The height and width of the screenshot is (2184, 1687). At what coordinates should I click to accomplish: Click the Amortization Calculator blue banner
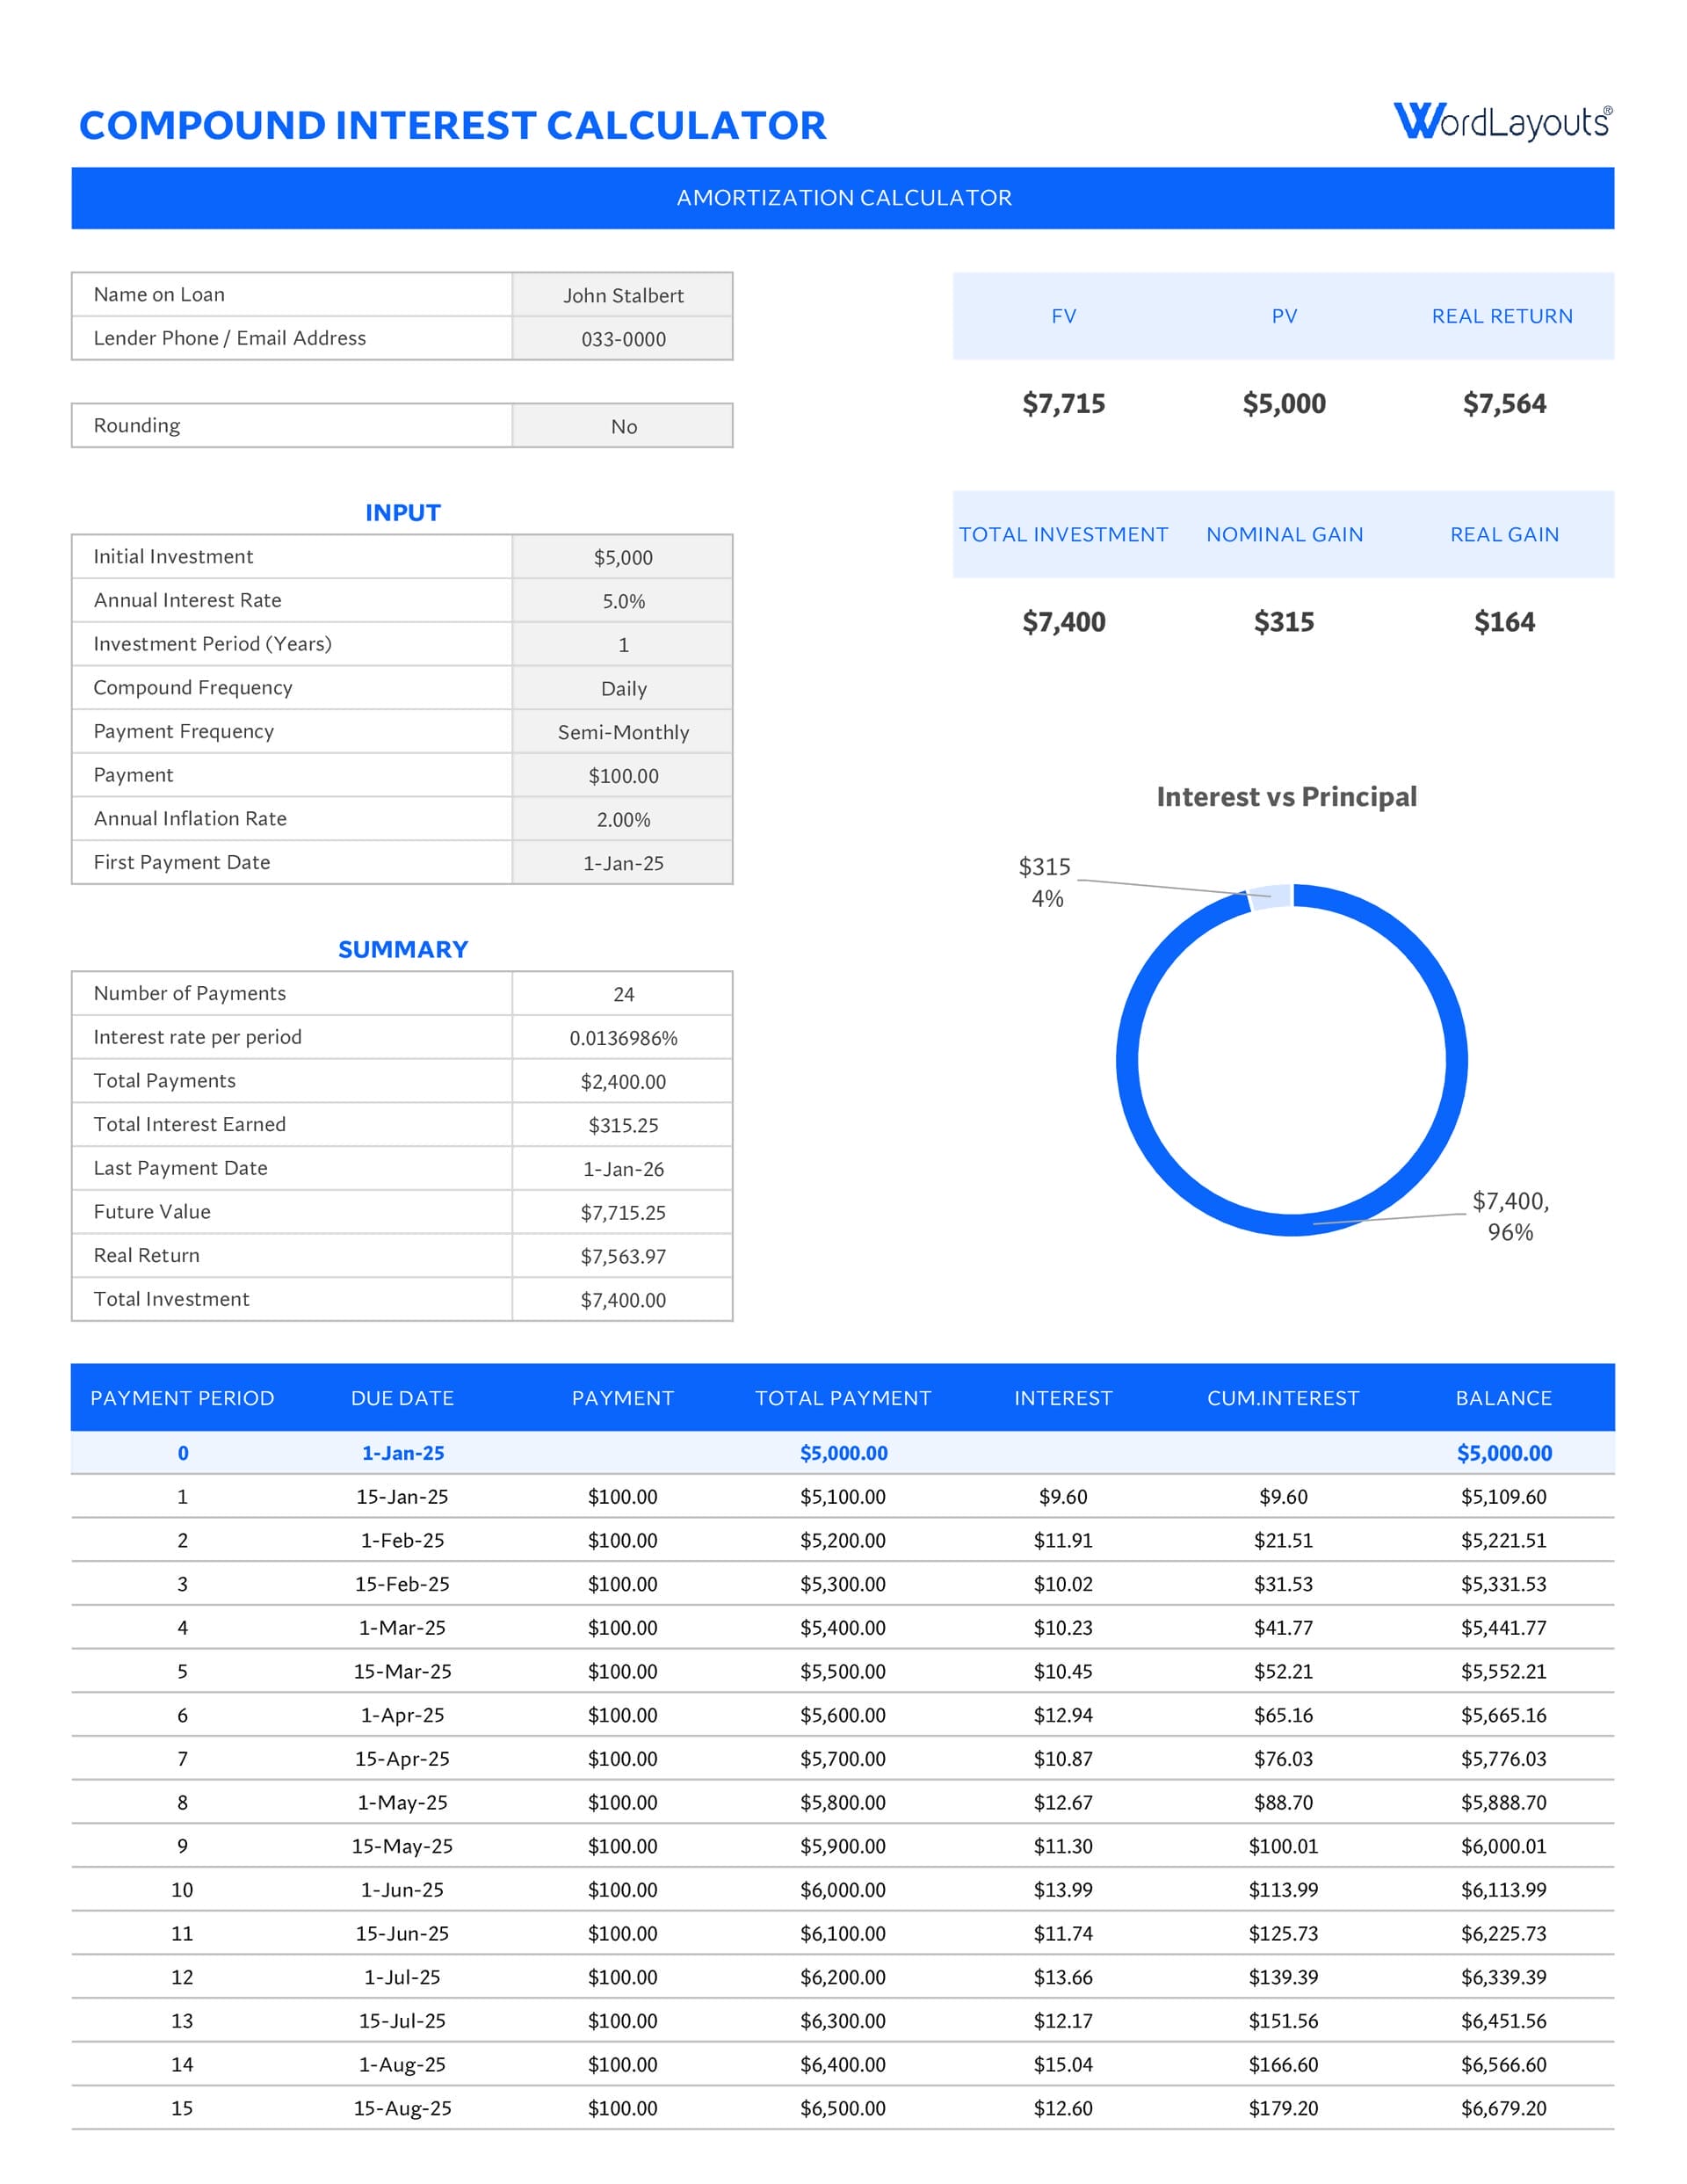842,198
